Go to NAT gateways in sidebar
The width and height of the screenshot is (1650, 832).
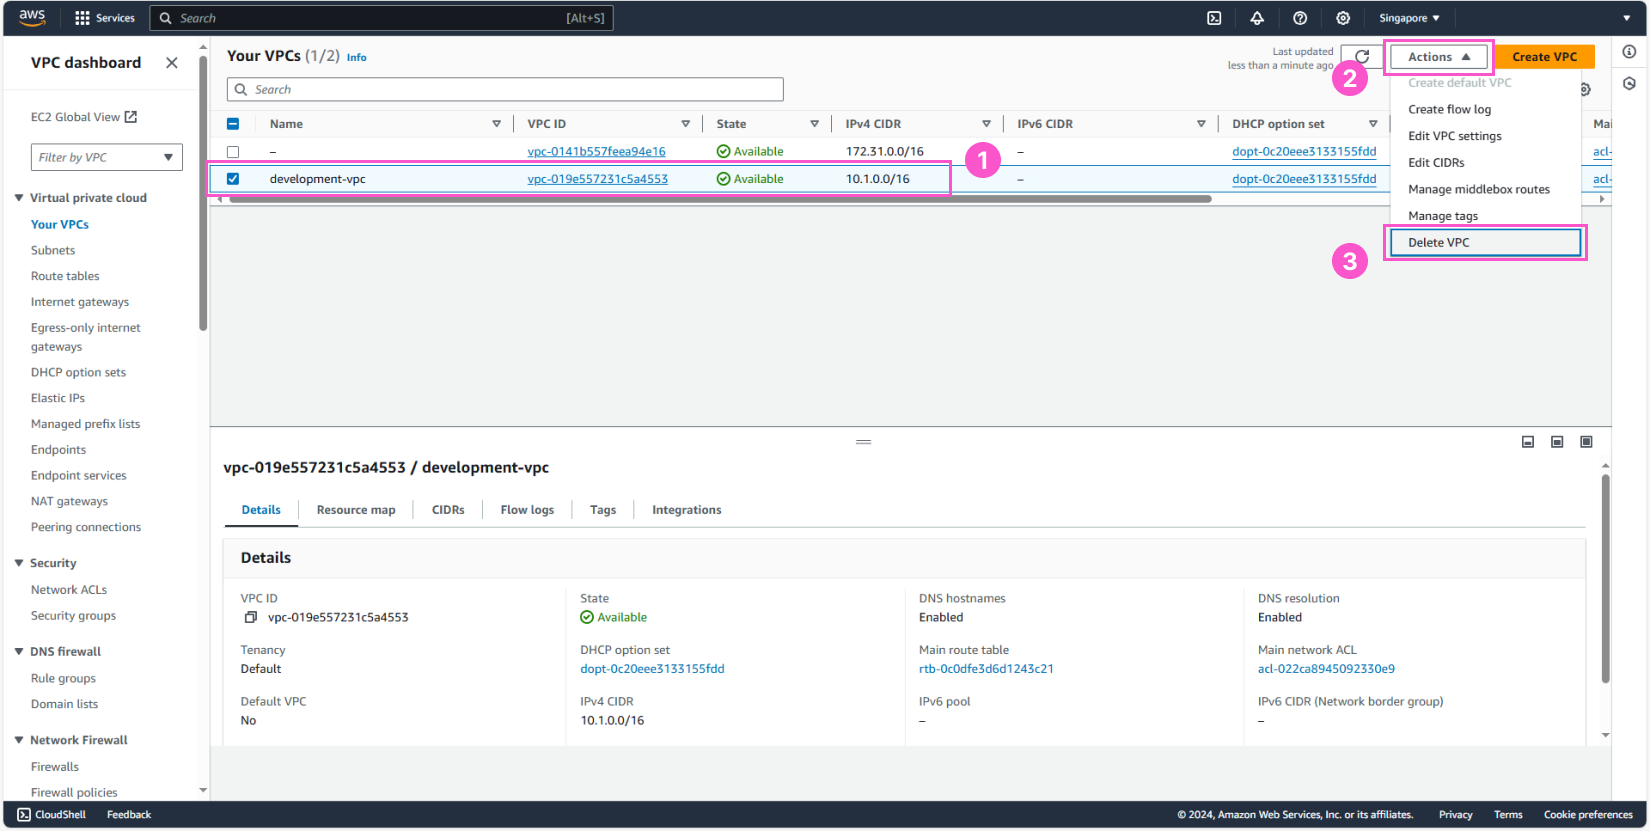tap(69, 502)
